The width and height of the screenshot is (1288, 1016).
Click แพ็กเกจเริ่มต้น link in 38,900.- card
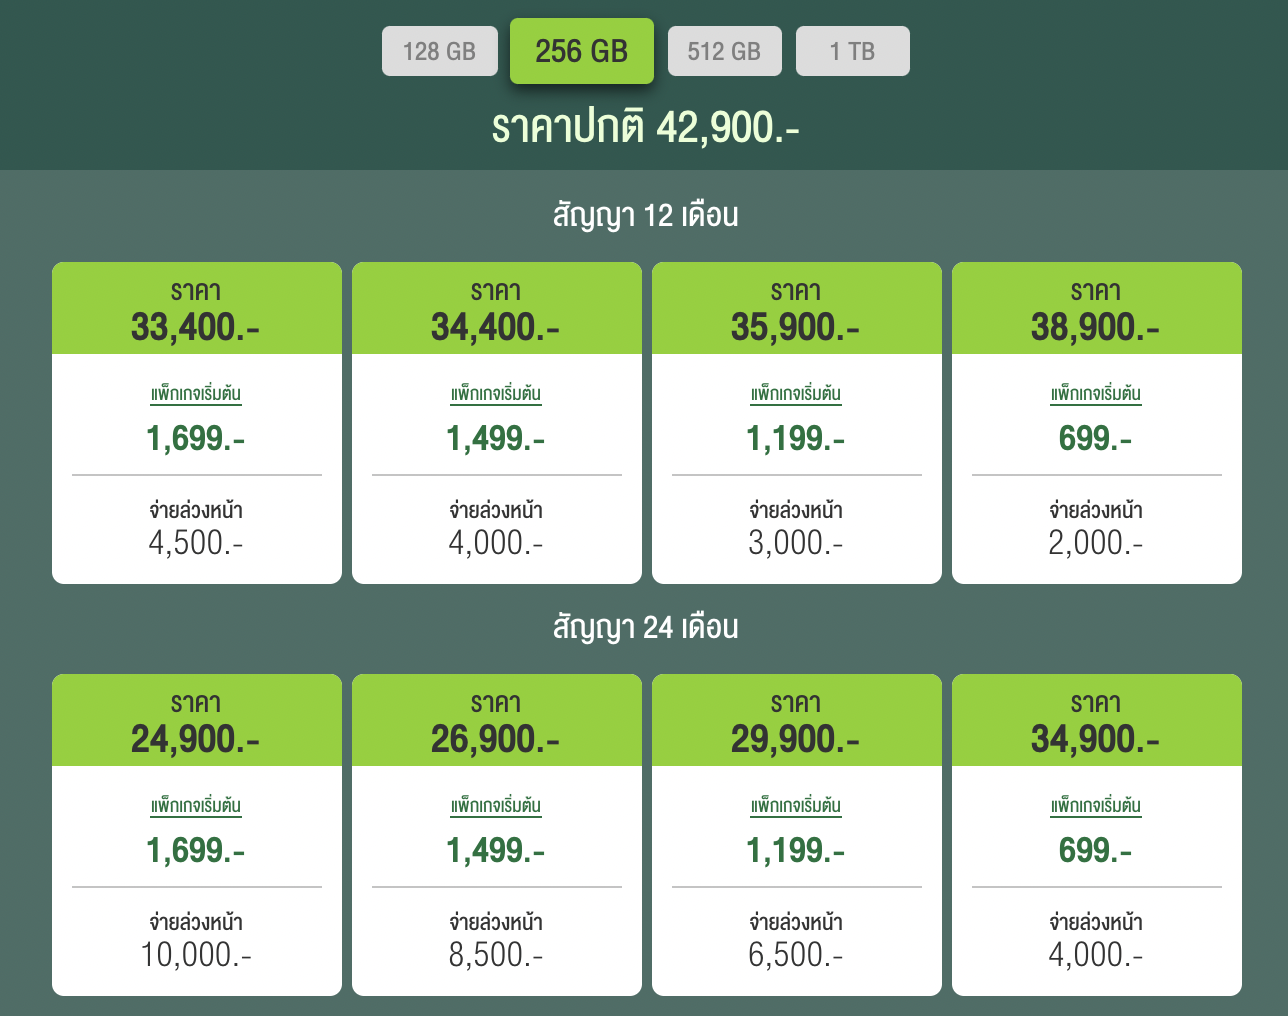[x=1096, y=394]
